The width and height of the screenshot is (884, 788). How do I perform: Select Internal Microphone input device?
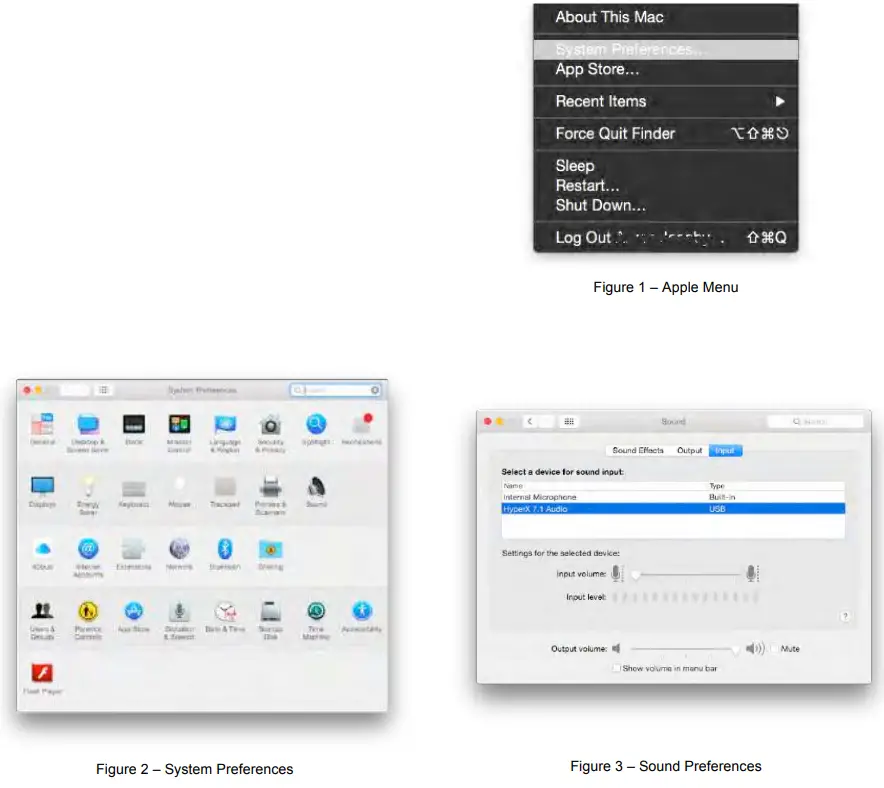click(673, 497)
